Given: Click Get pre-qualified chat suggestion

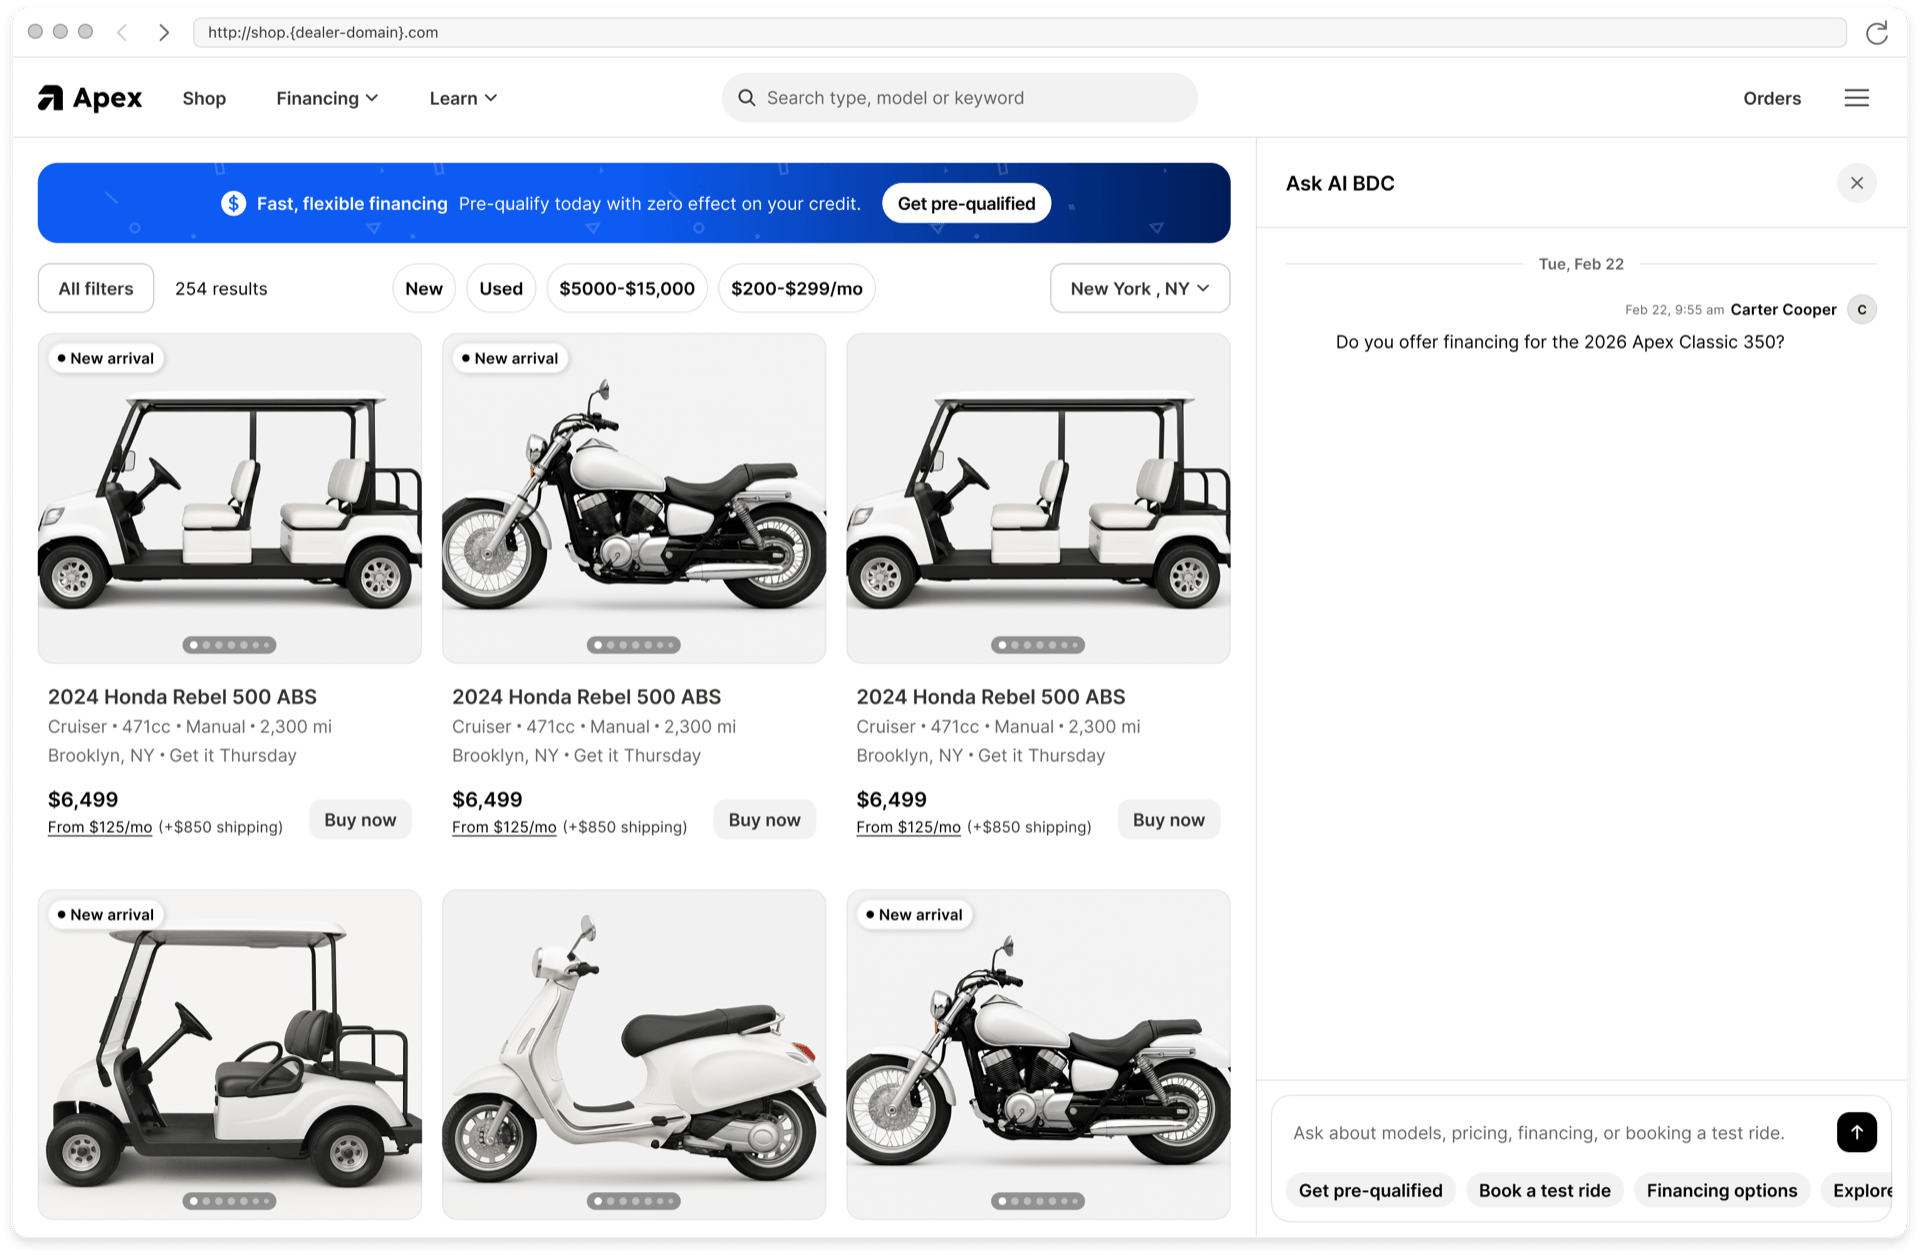Looking at the screenshot, I should [x=1370, y=1190].
